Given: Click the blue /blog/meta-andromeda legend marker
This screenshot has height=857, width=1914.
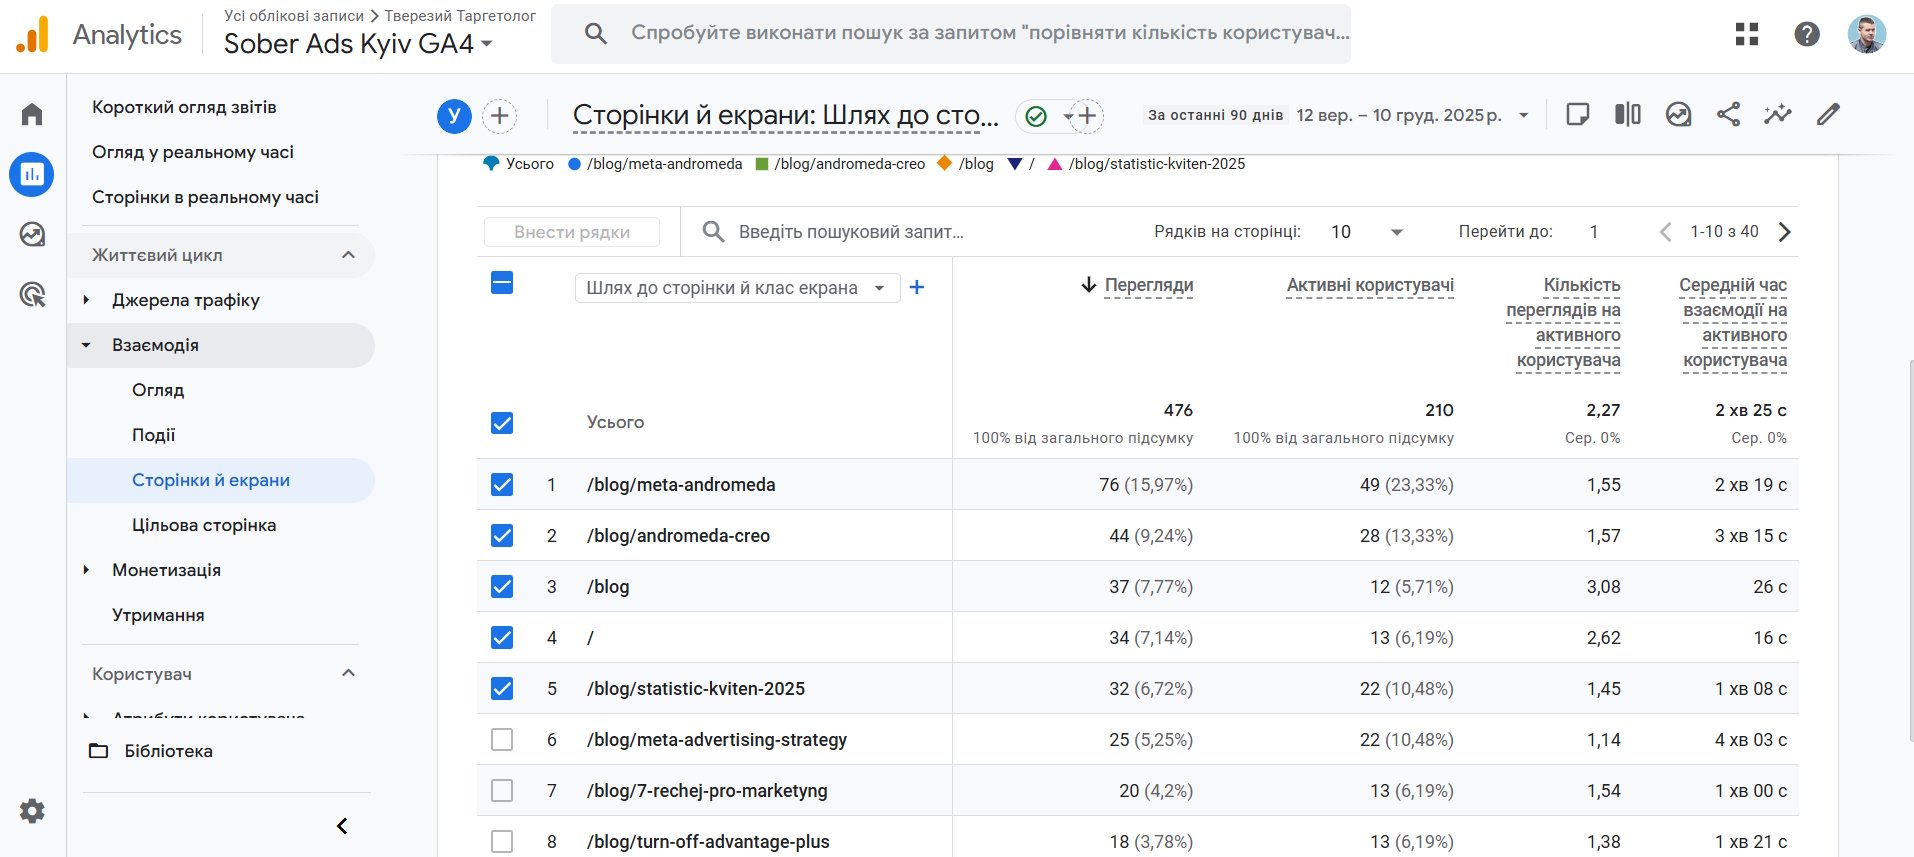Looking at the screenshot, I should [x=575, y=164].
